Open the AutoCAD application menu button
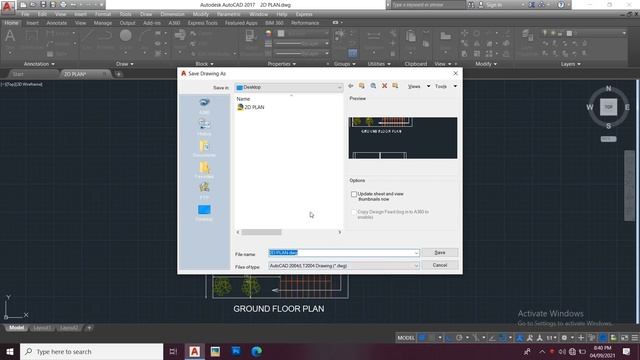The image size is (640, 360). coord(7,7)
